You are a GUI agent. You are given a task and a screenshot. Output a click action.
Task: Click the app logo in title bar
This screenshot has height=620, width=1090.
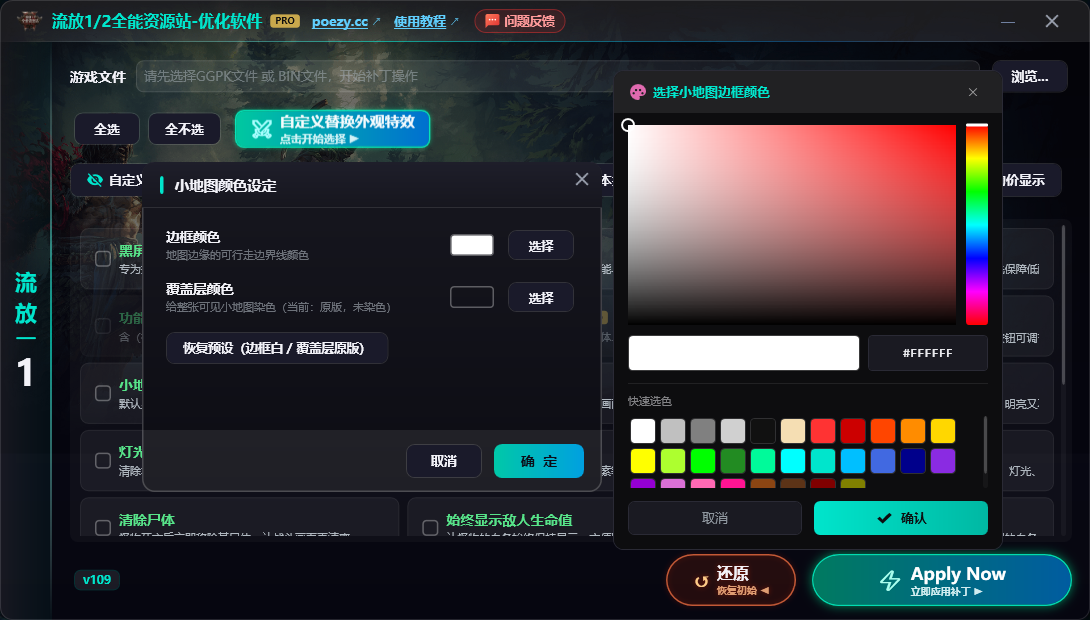29,21
